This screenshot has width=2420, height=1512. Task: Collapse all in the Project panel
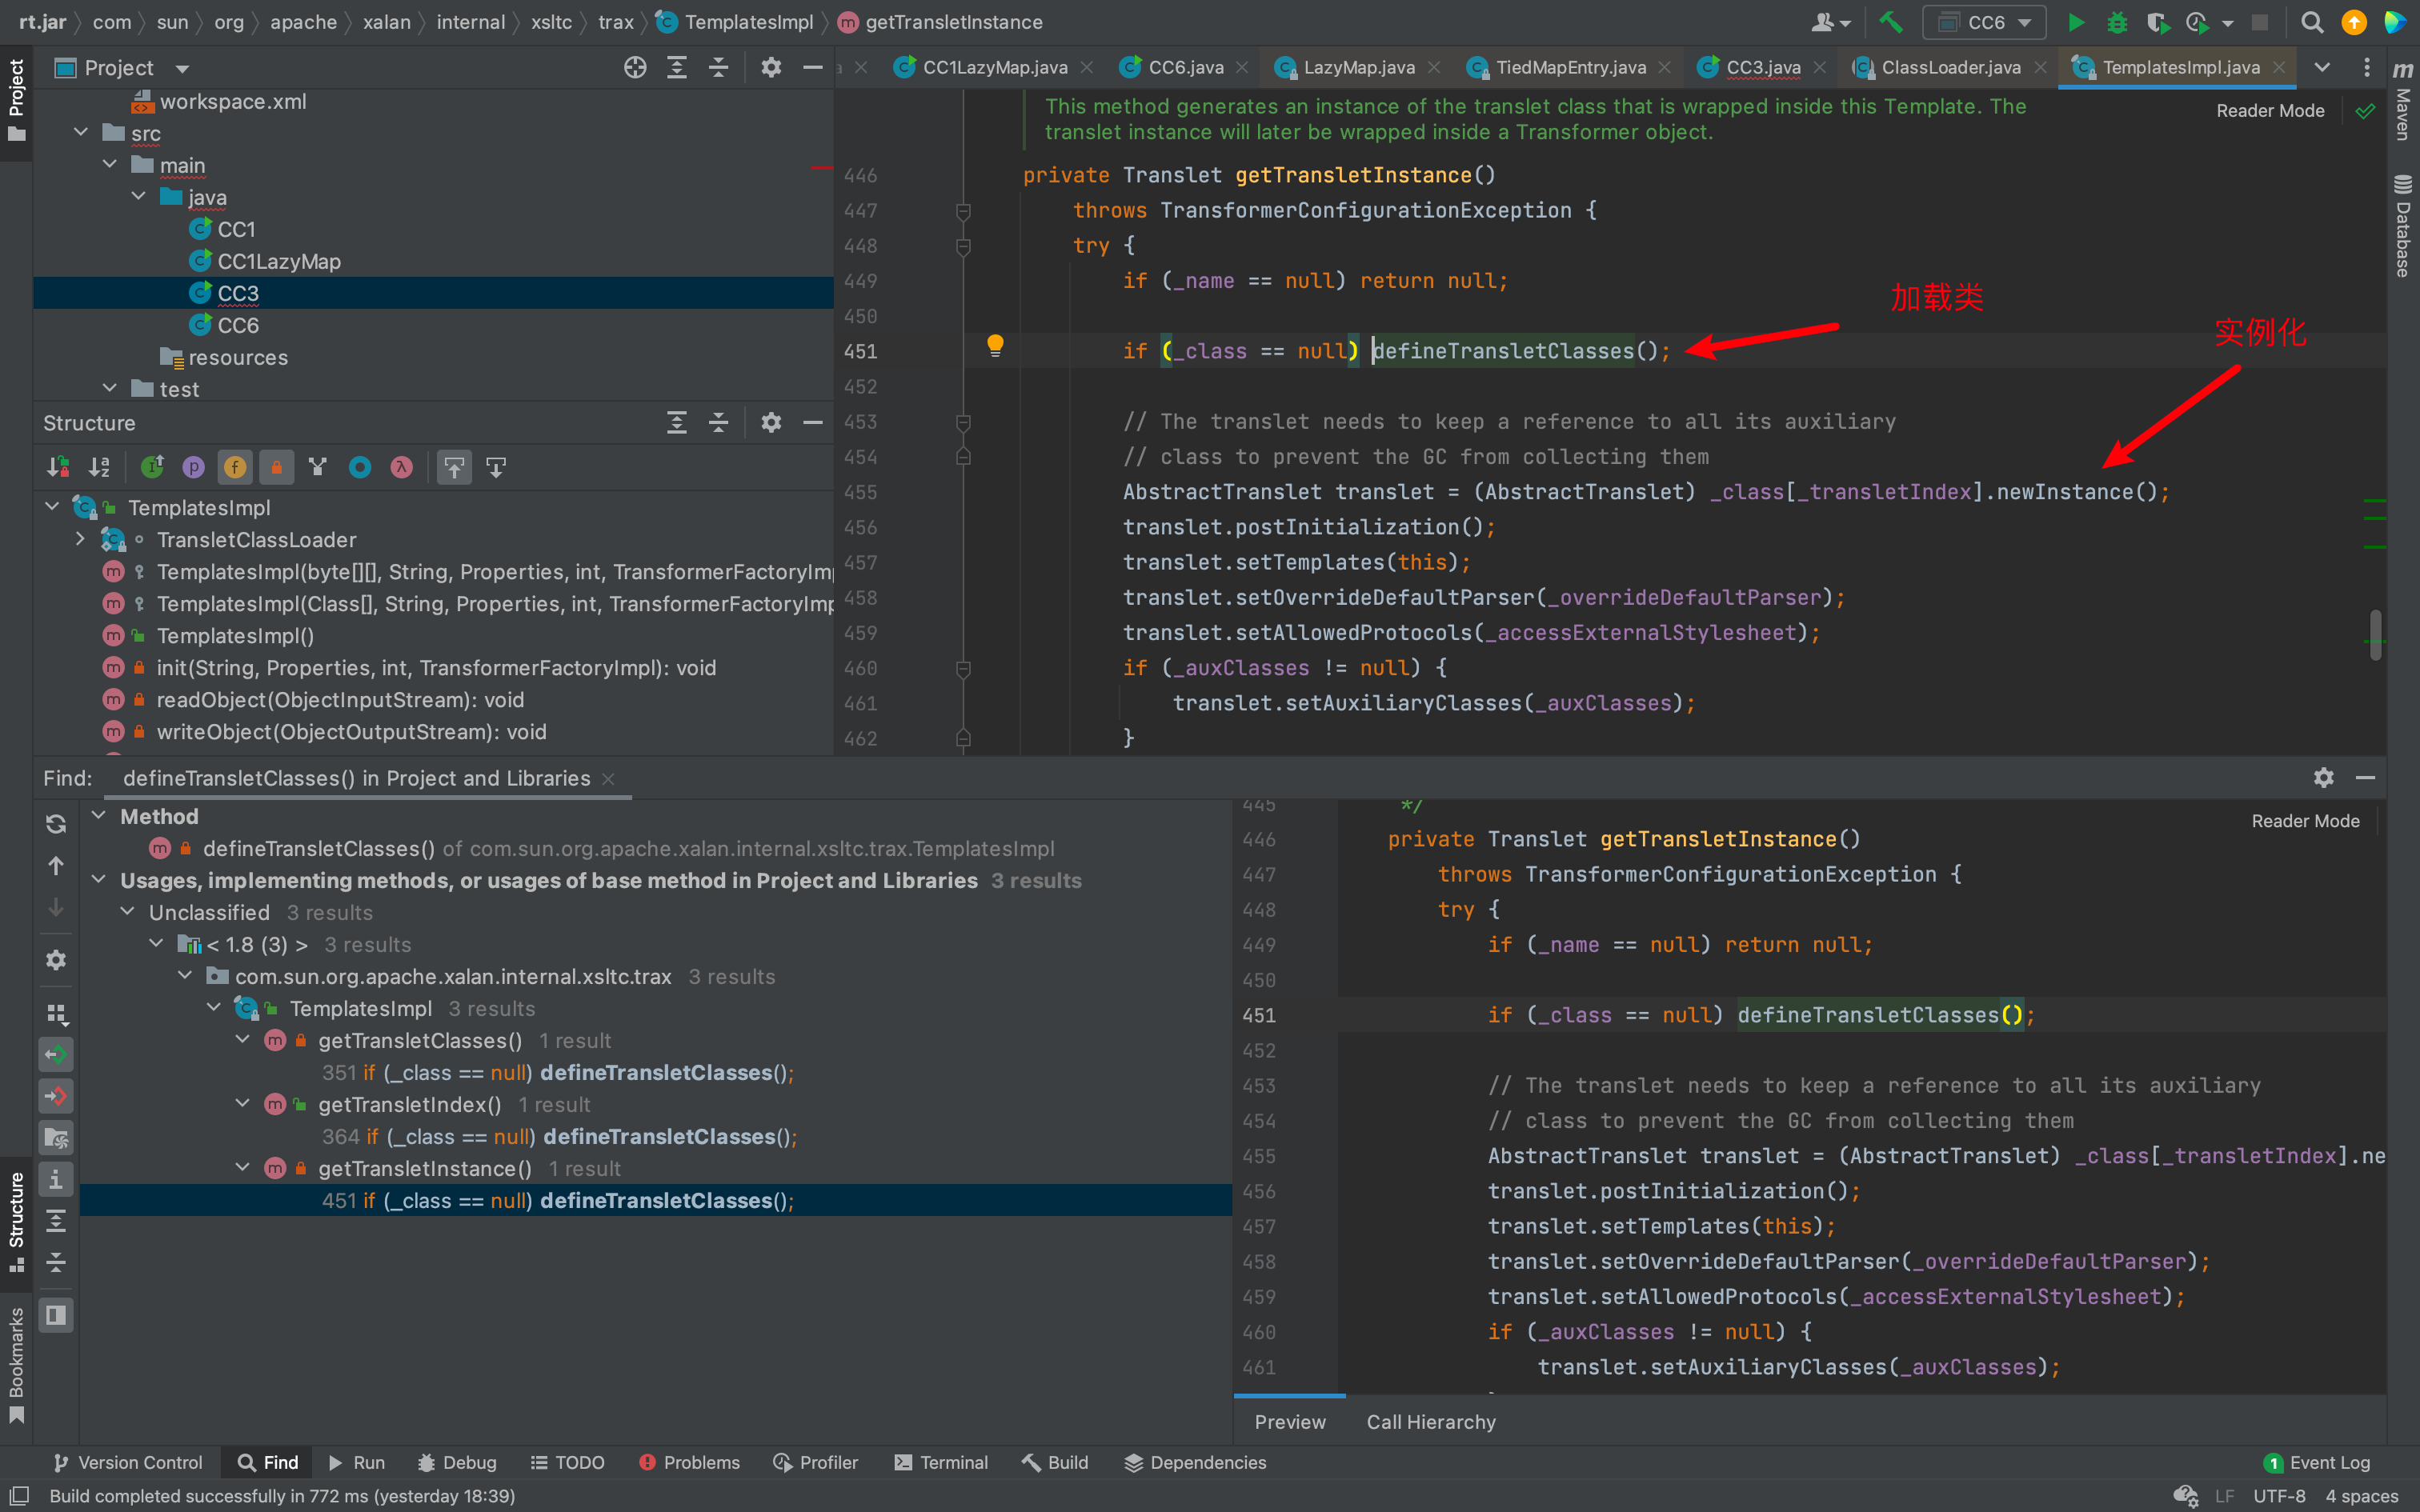coord(718,67)
